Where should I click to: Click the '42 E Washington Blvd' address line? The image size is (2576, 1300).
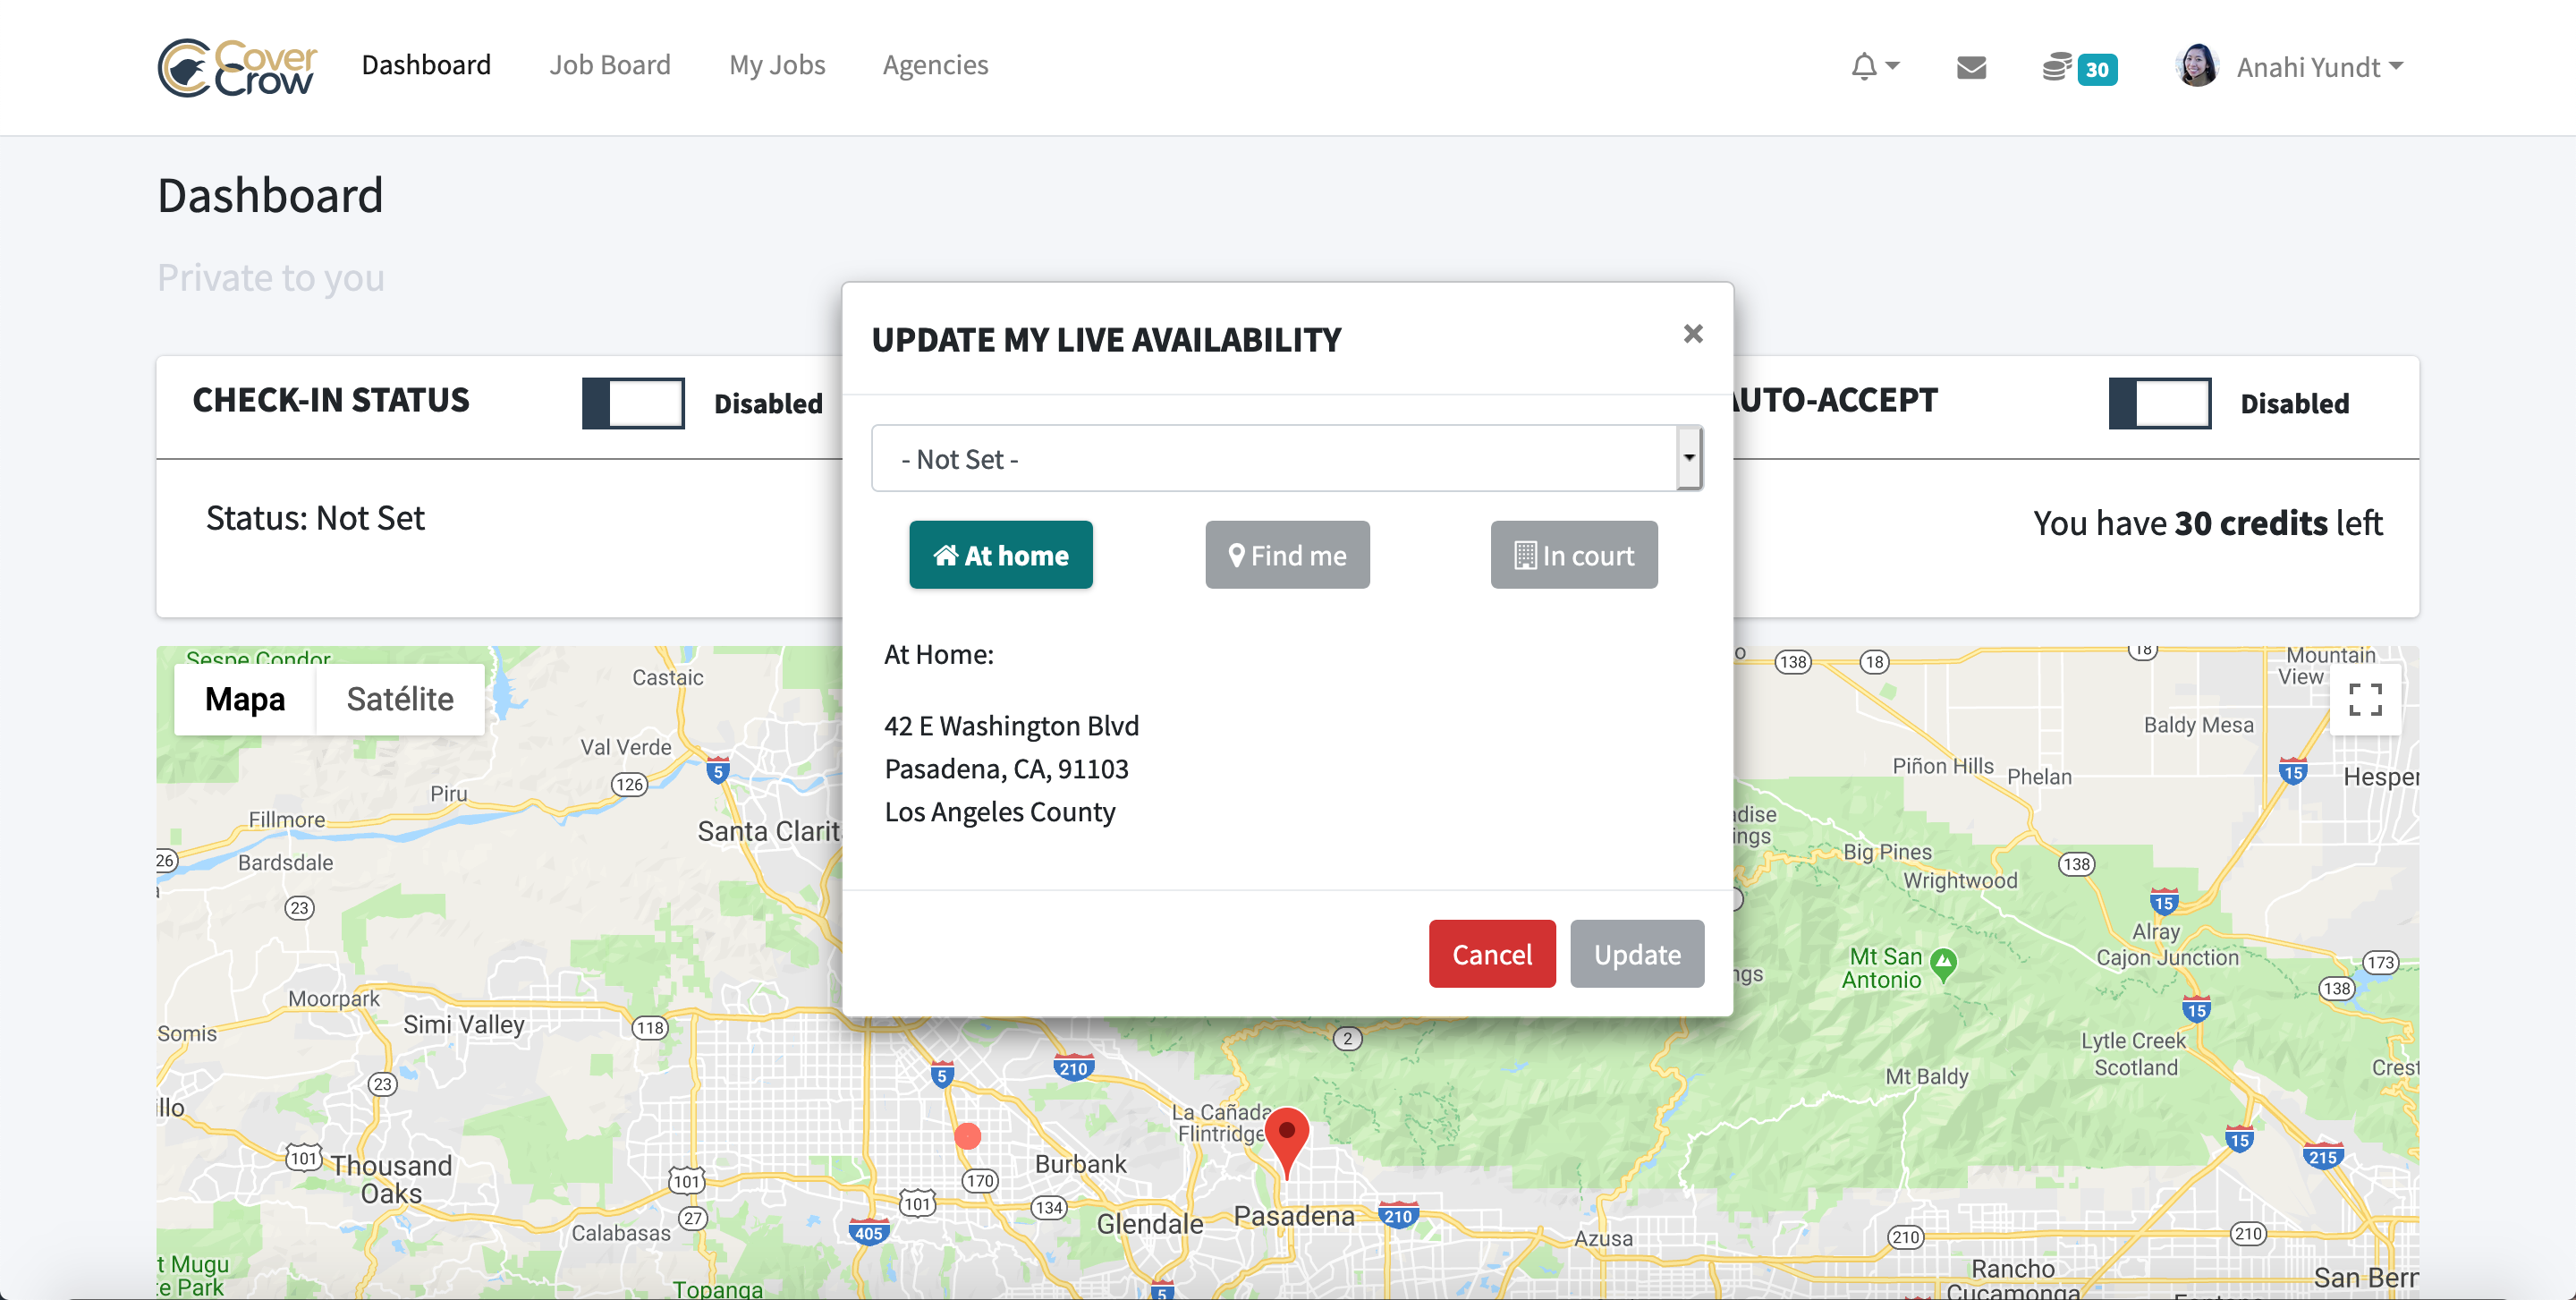click(x=1011, y=725)
